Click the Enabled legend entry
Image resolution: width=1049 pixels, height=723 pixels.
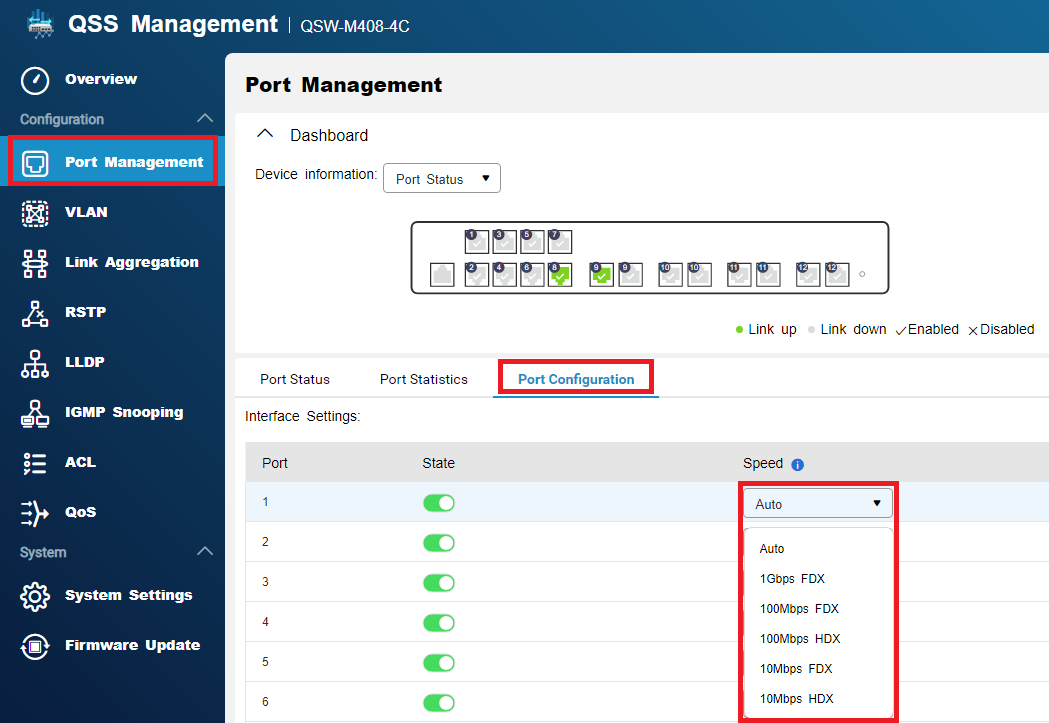pos(927,329)
